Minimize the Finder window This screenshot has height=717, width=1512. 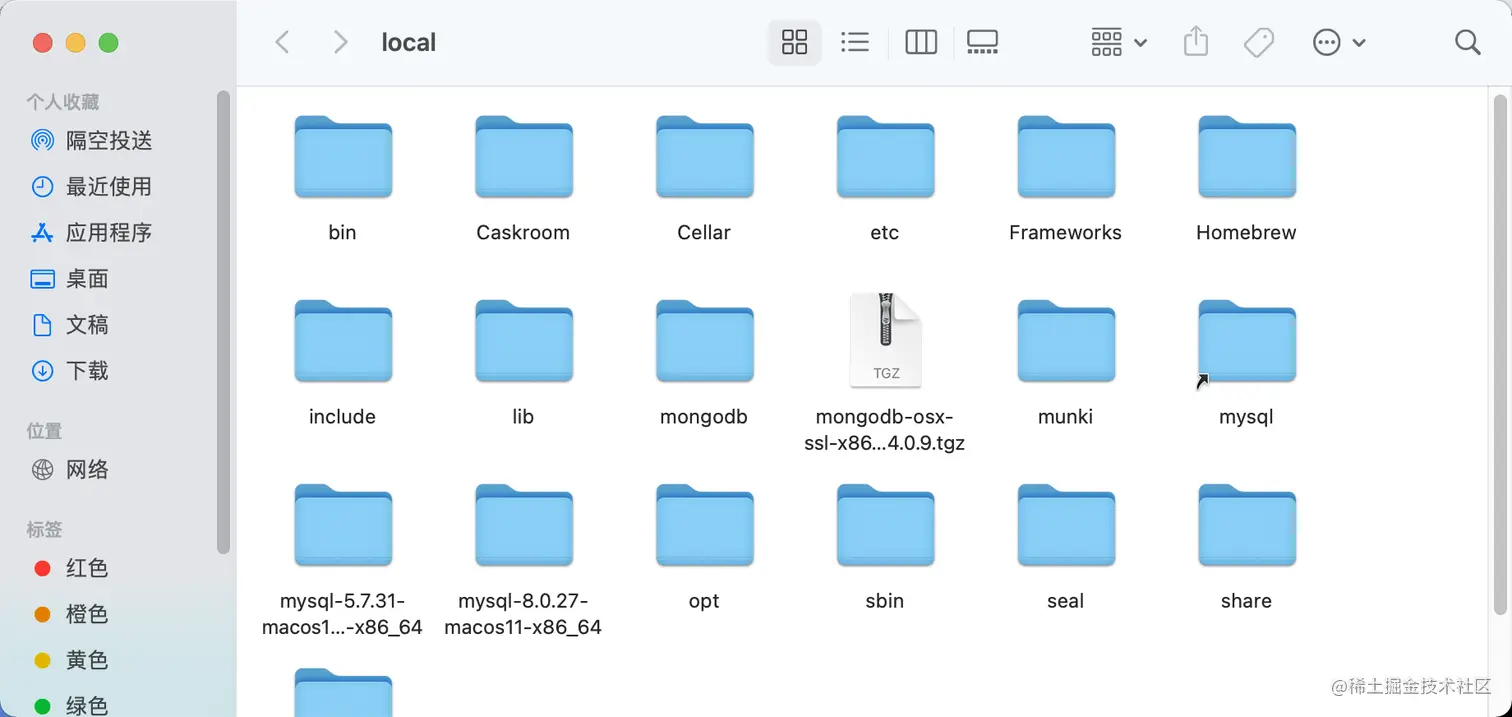75,42
